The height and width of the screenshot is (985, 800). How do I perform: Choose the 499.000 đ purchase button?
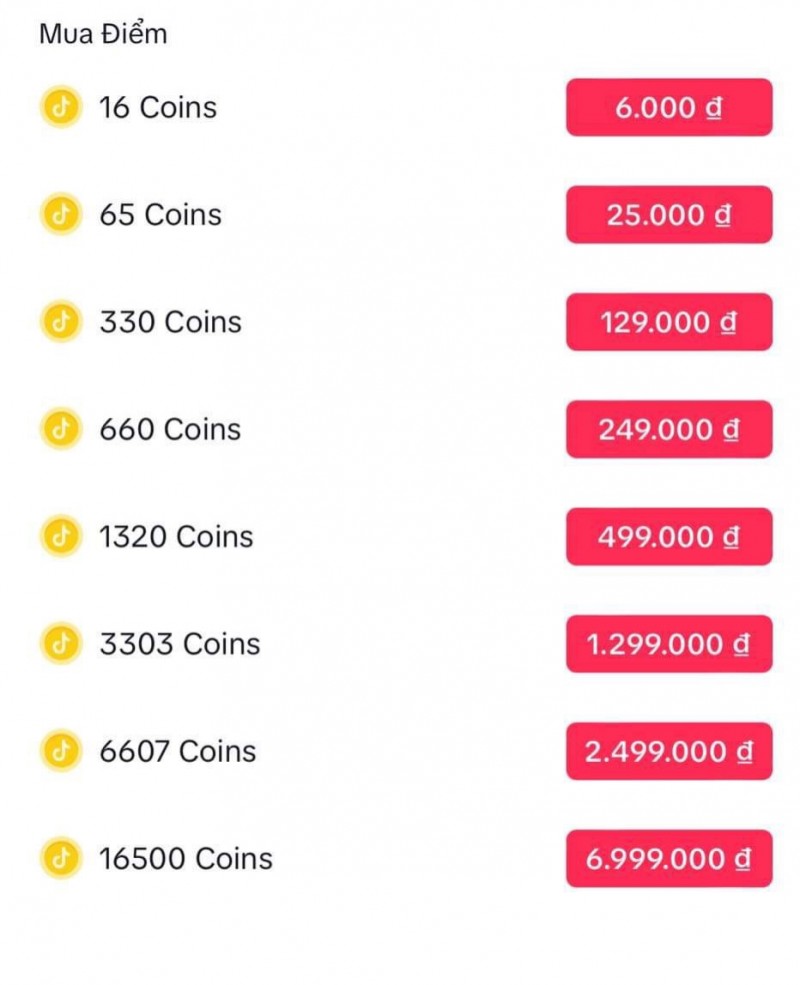point(669,536)
